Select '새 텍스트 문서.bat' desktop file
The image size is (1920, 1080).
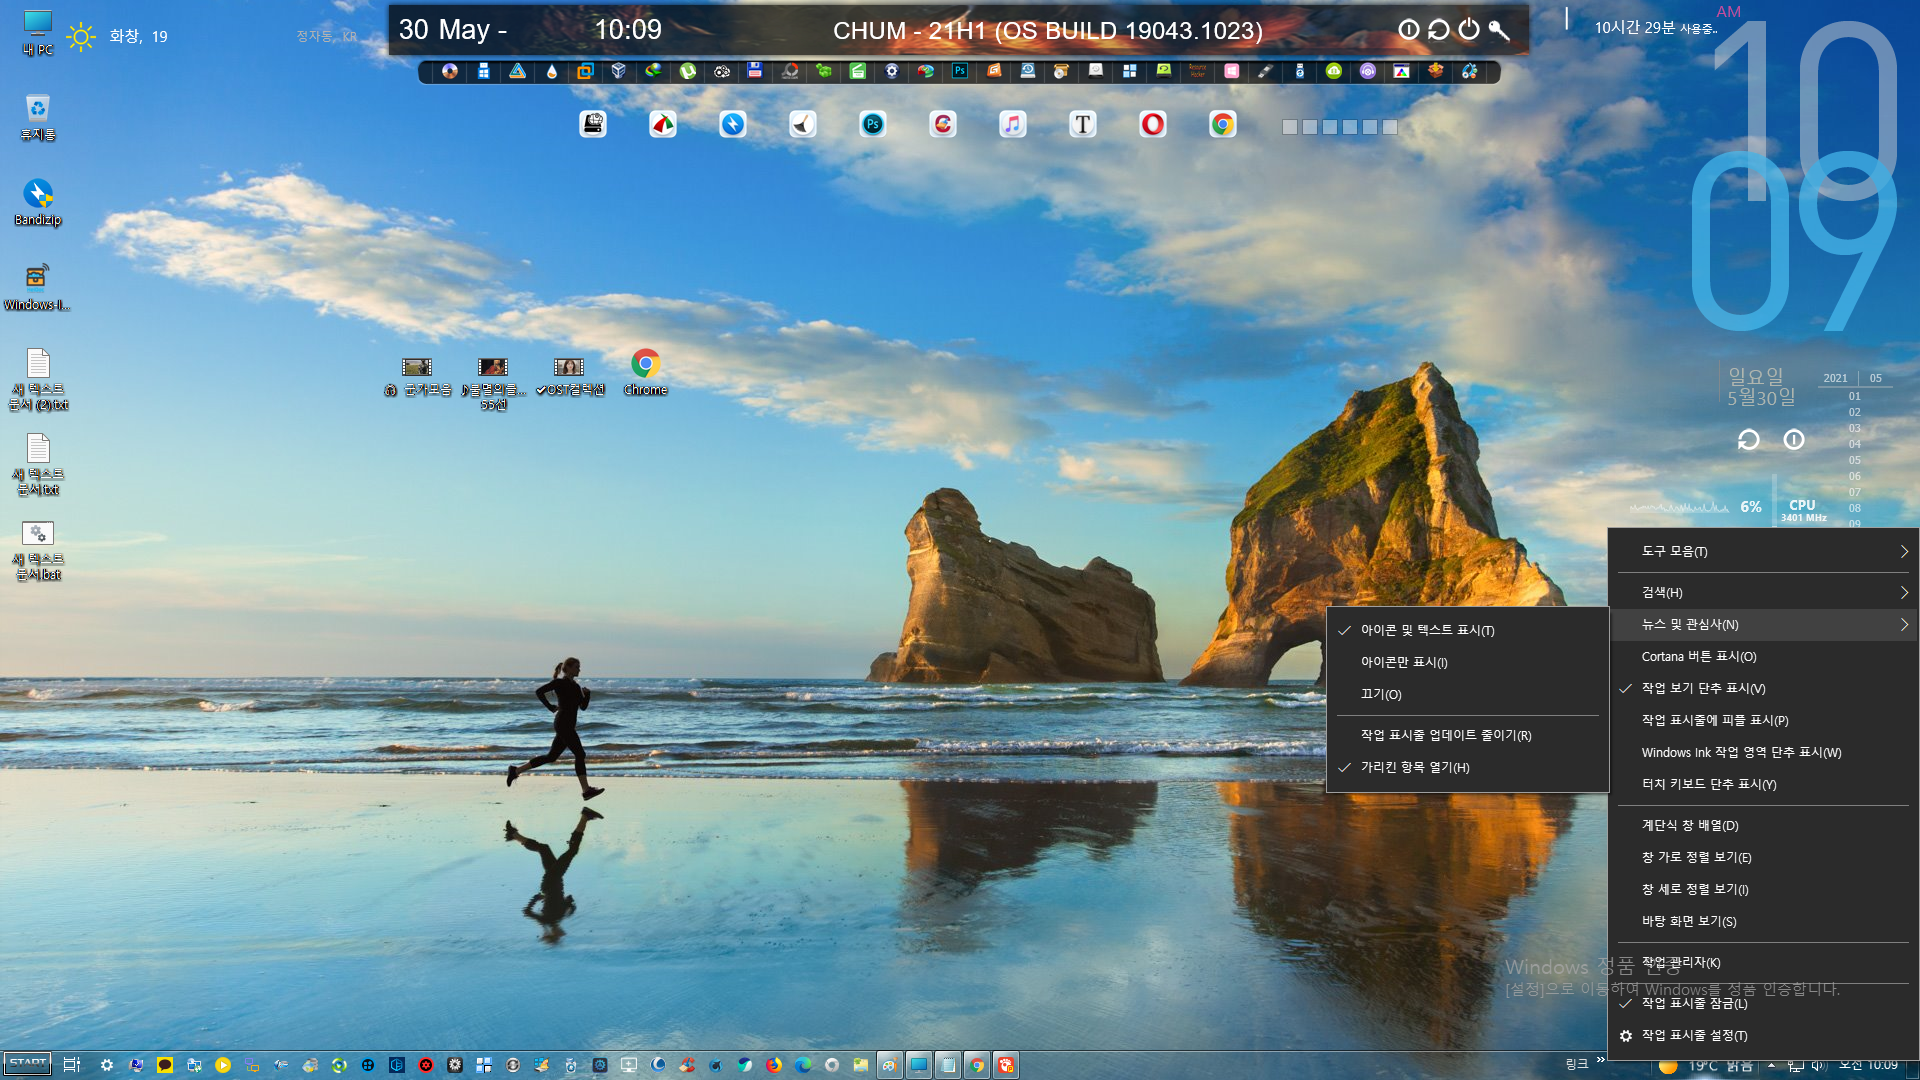(x=38, y=550)
